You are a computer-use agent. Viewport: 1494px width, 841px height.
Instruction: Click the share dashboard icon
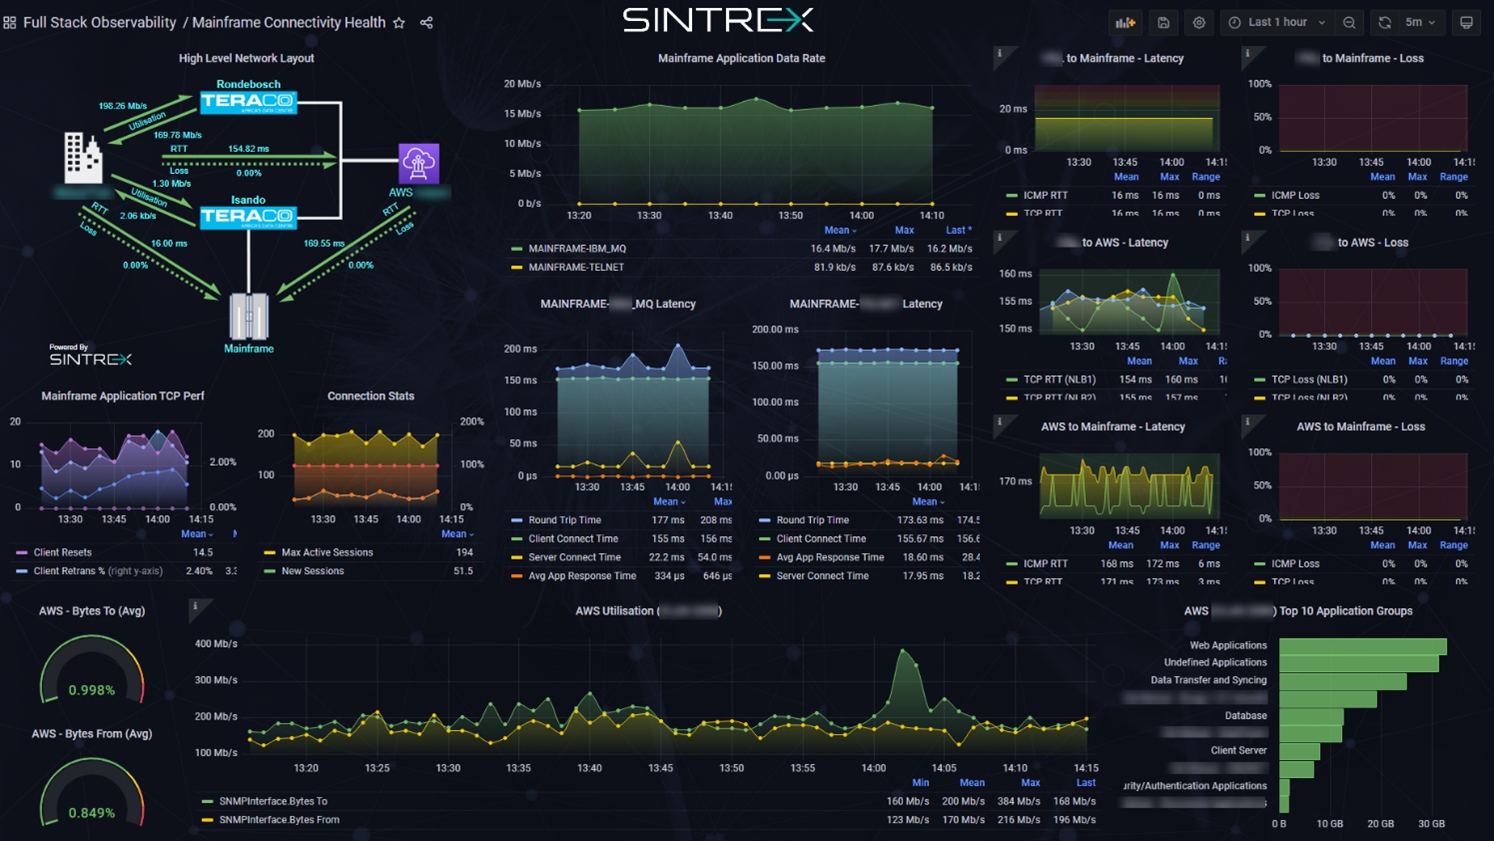427,22
